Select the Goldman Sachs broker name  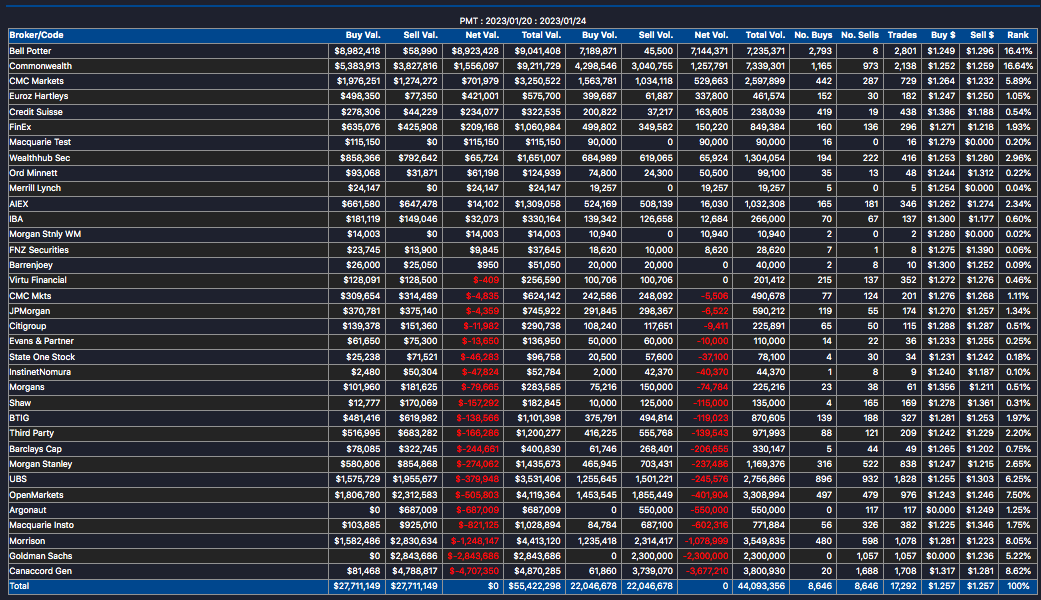click(40, 556)
